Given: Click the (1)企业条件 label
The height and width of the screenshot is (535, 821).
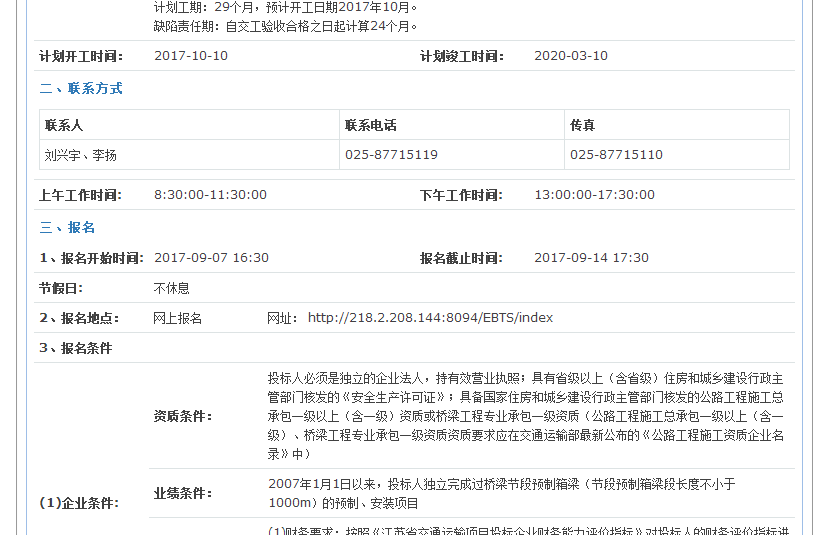Looking at the screenshot, I should pyautogui.click(x=79, y=503).
